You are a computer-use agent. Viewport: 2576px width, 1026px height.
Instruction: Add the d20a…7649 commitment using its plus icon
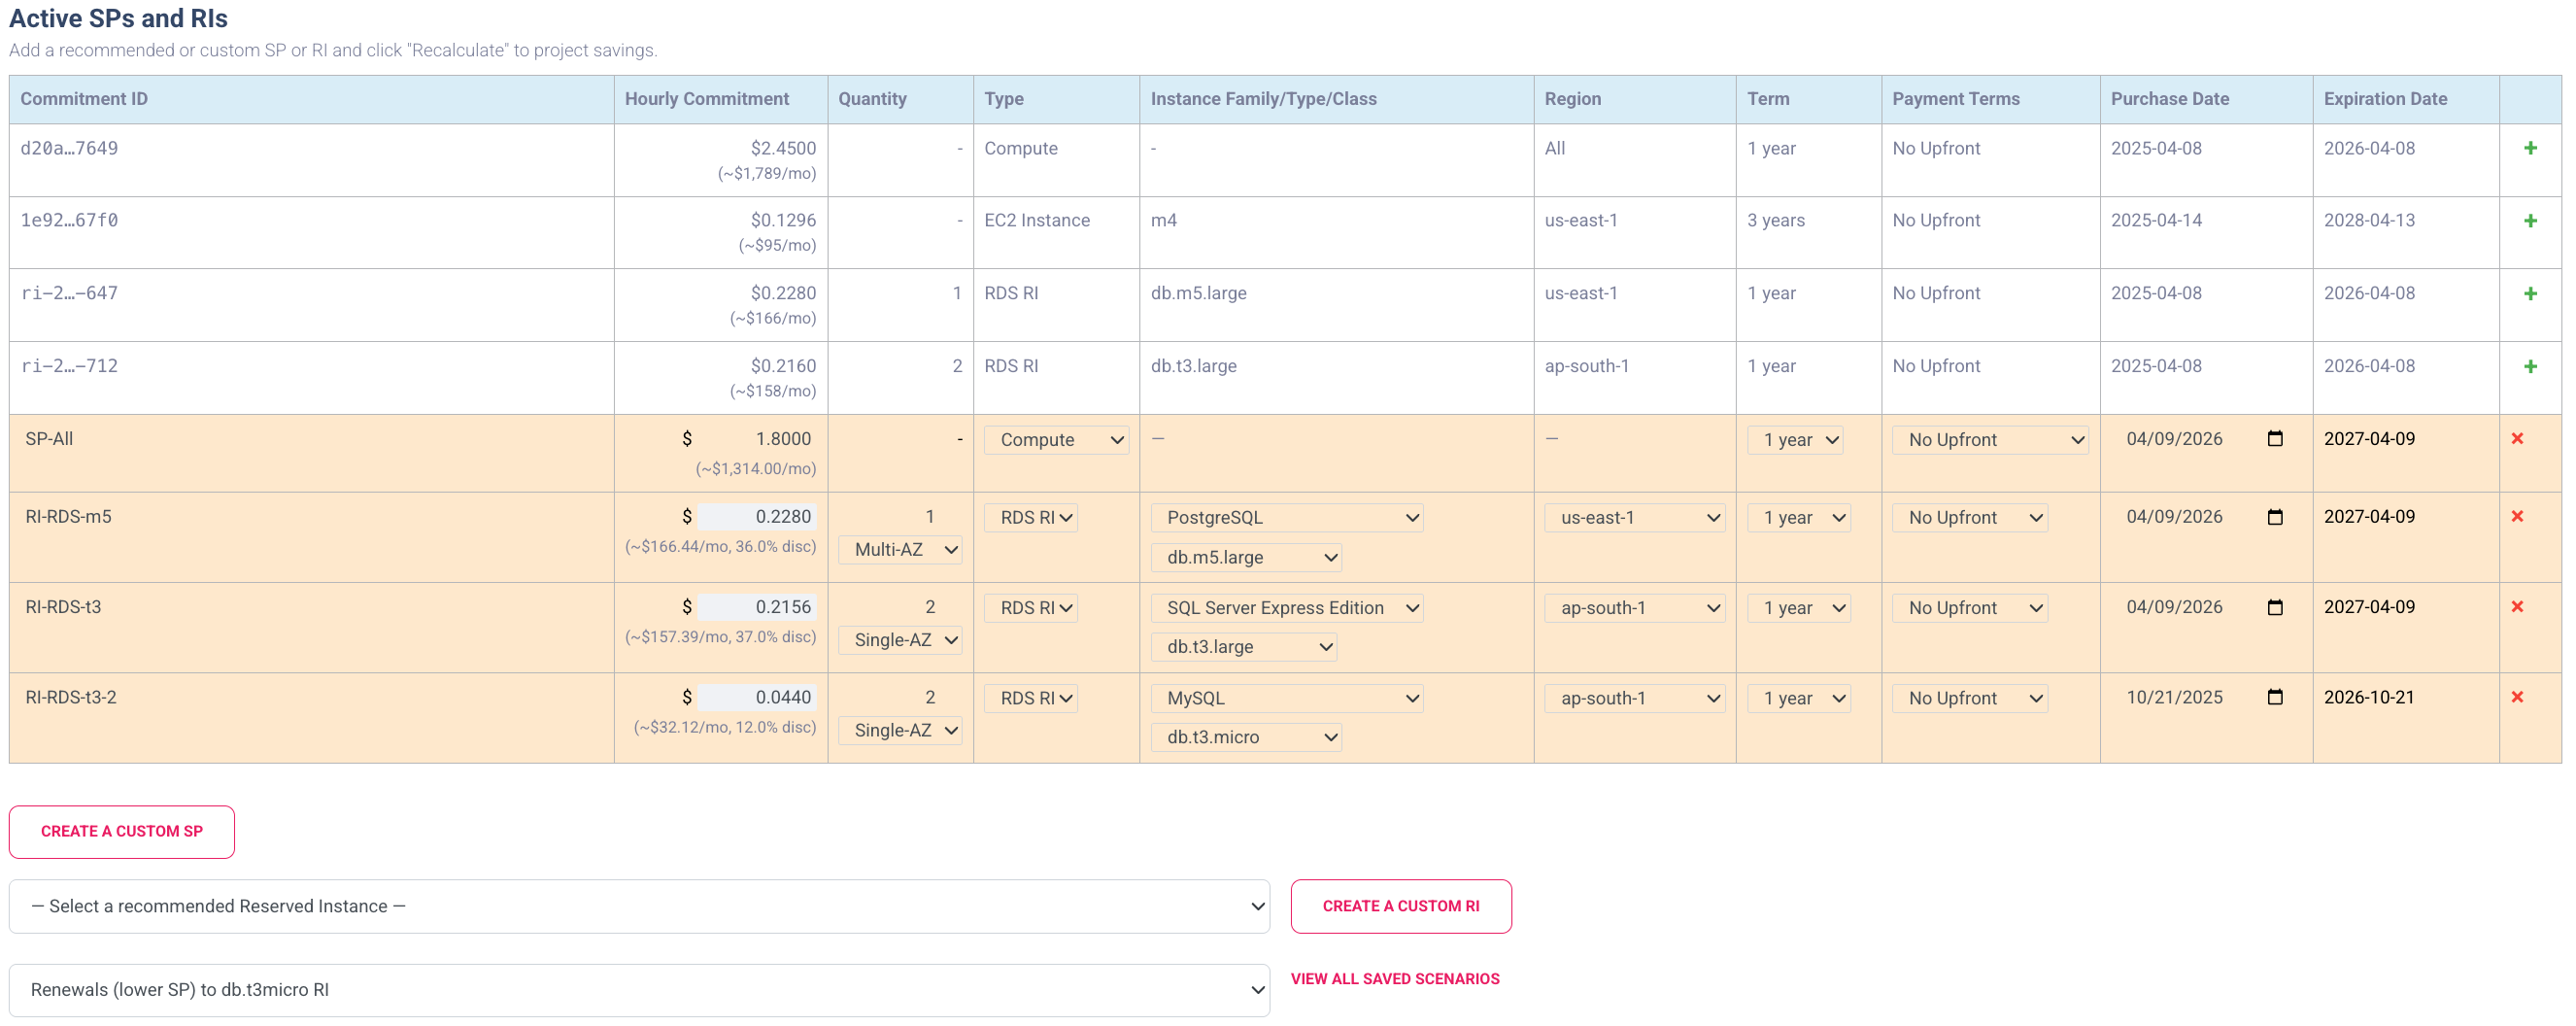click(2530, 147)
